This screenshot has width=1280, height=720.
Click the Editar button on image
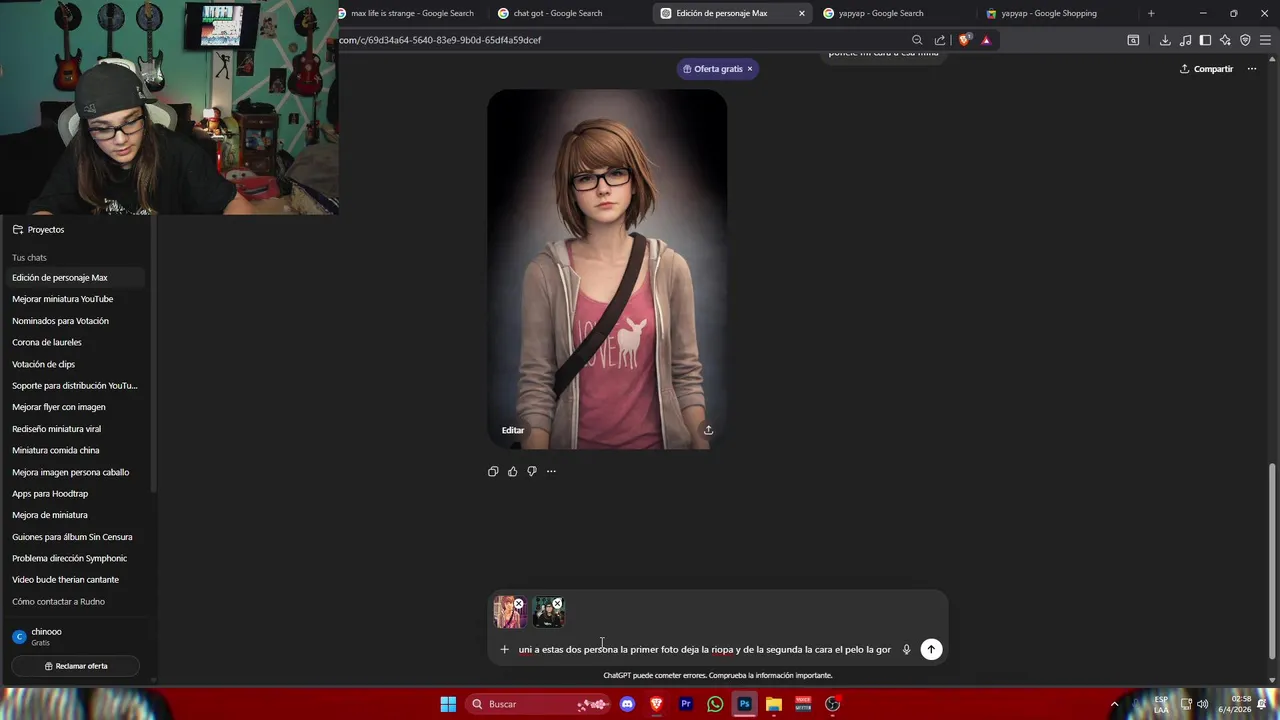point(513,430)
